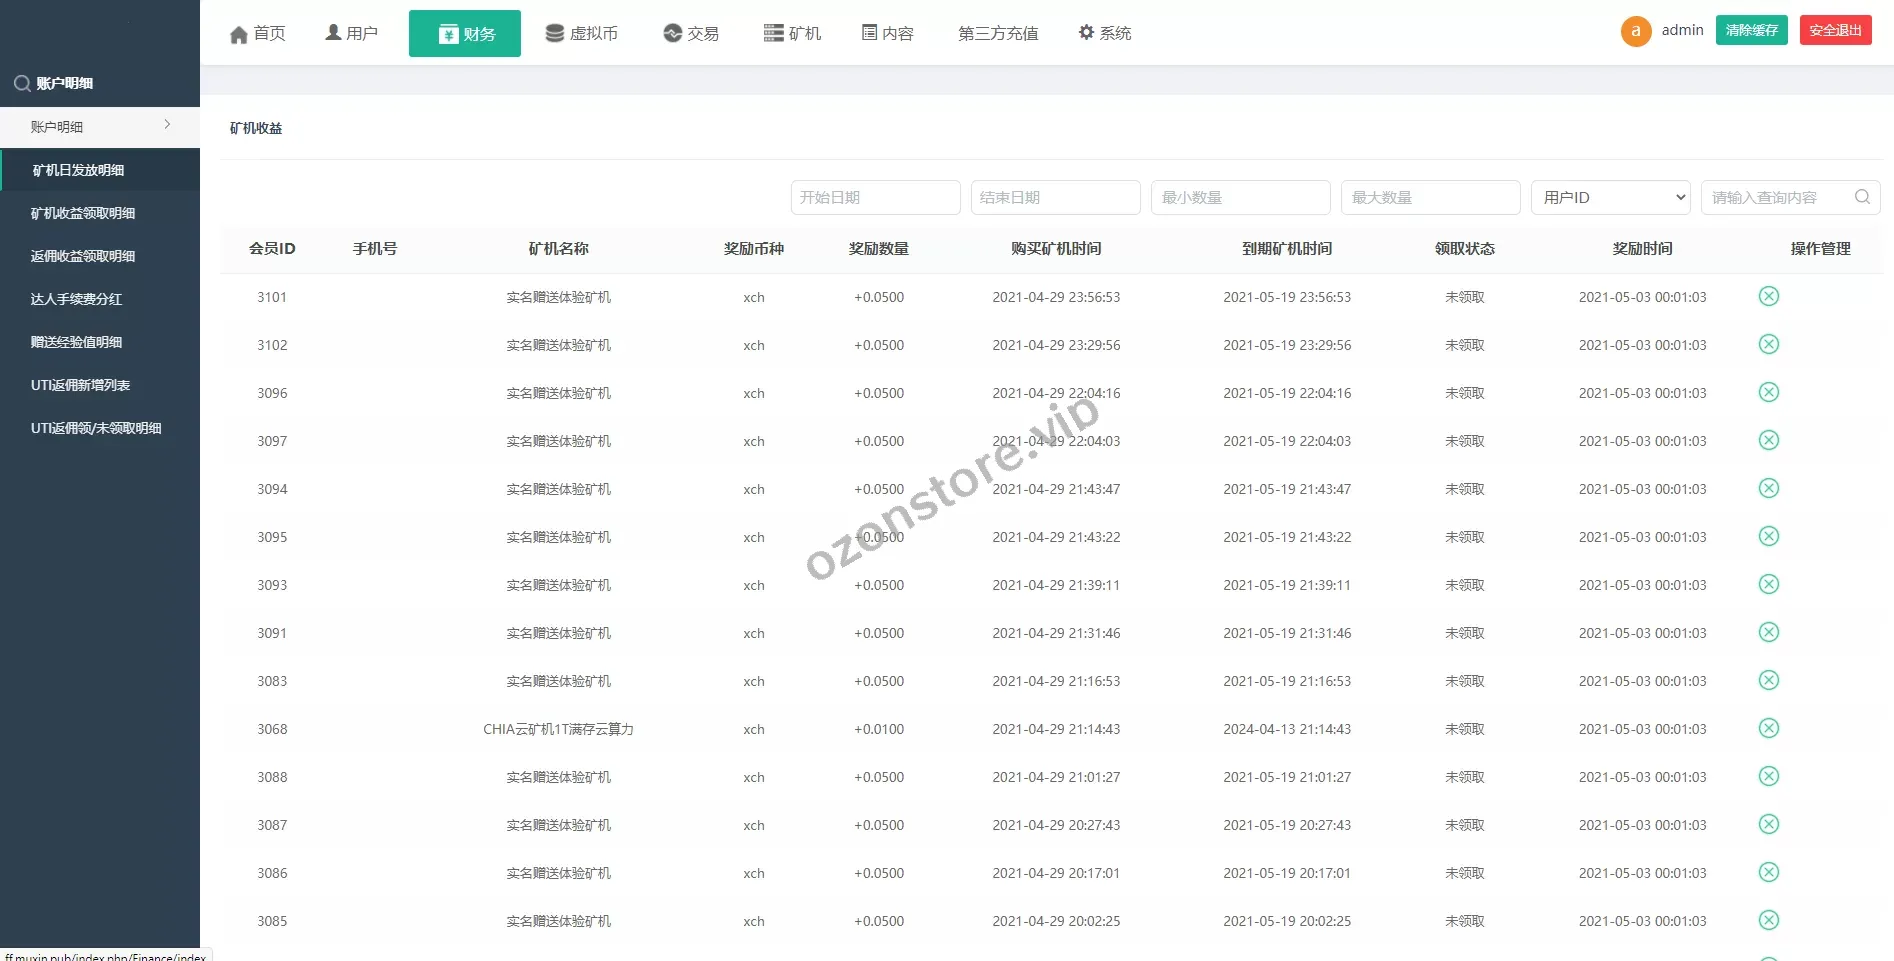Focus the 最小数量 input field
Screen dimensions: 1894x961
(1240, 198)
